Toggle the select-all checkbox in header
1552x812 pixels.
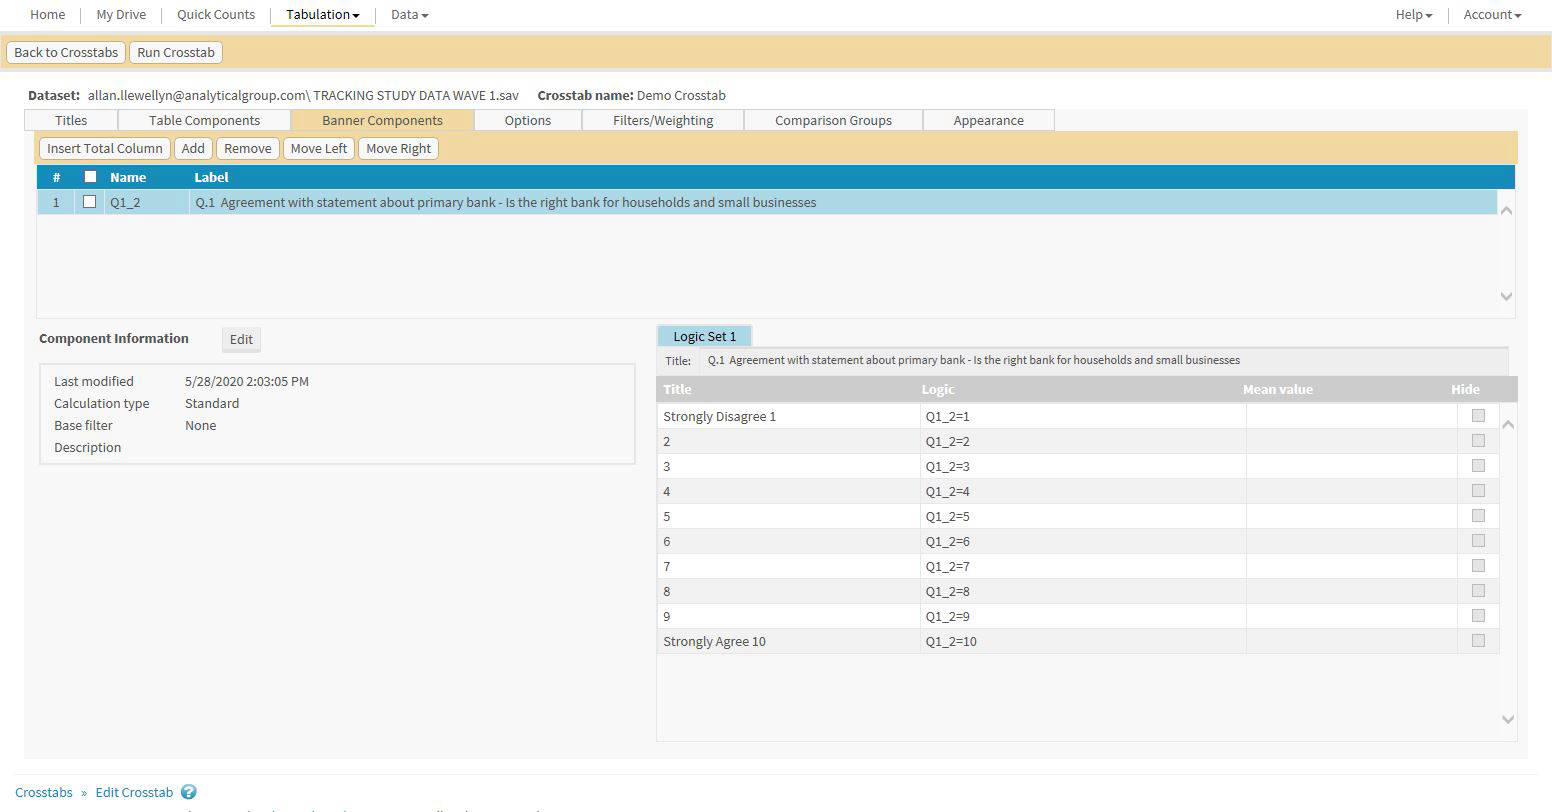click(90, 177)
